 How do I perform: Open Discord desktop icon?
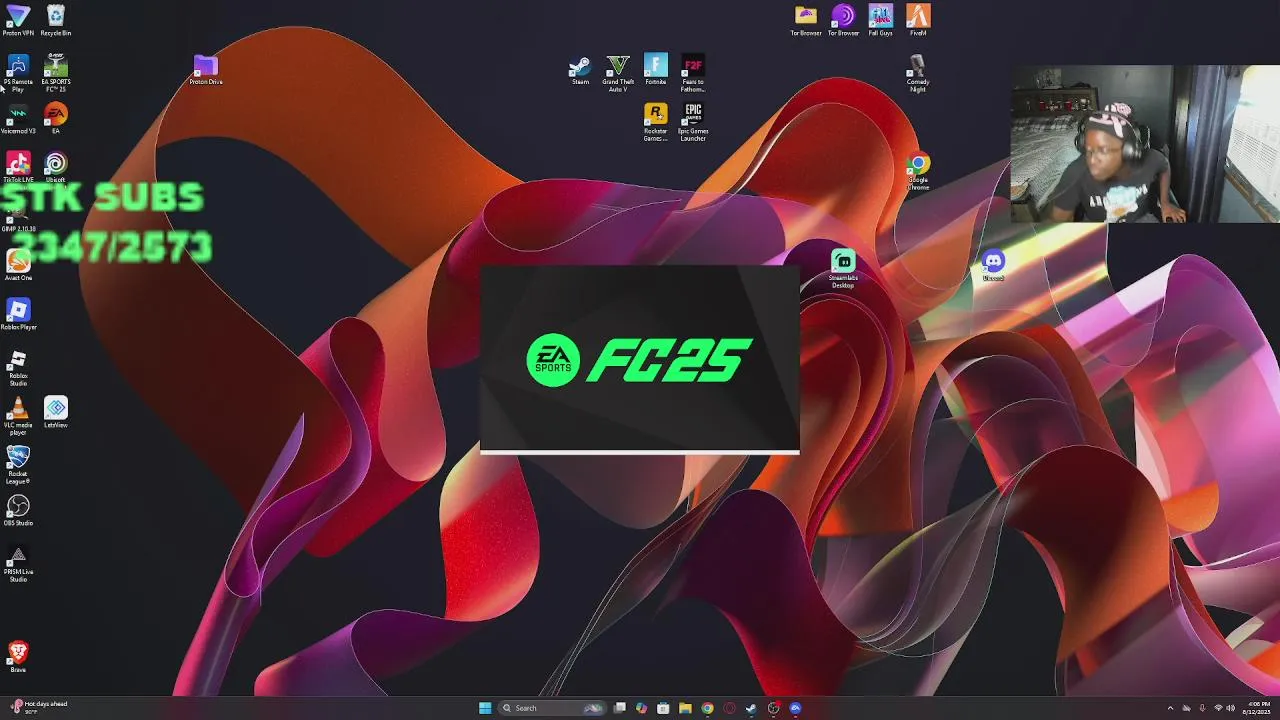[993, 265]
